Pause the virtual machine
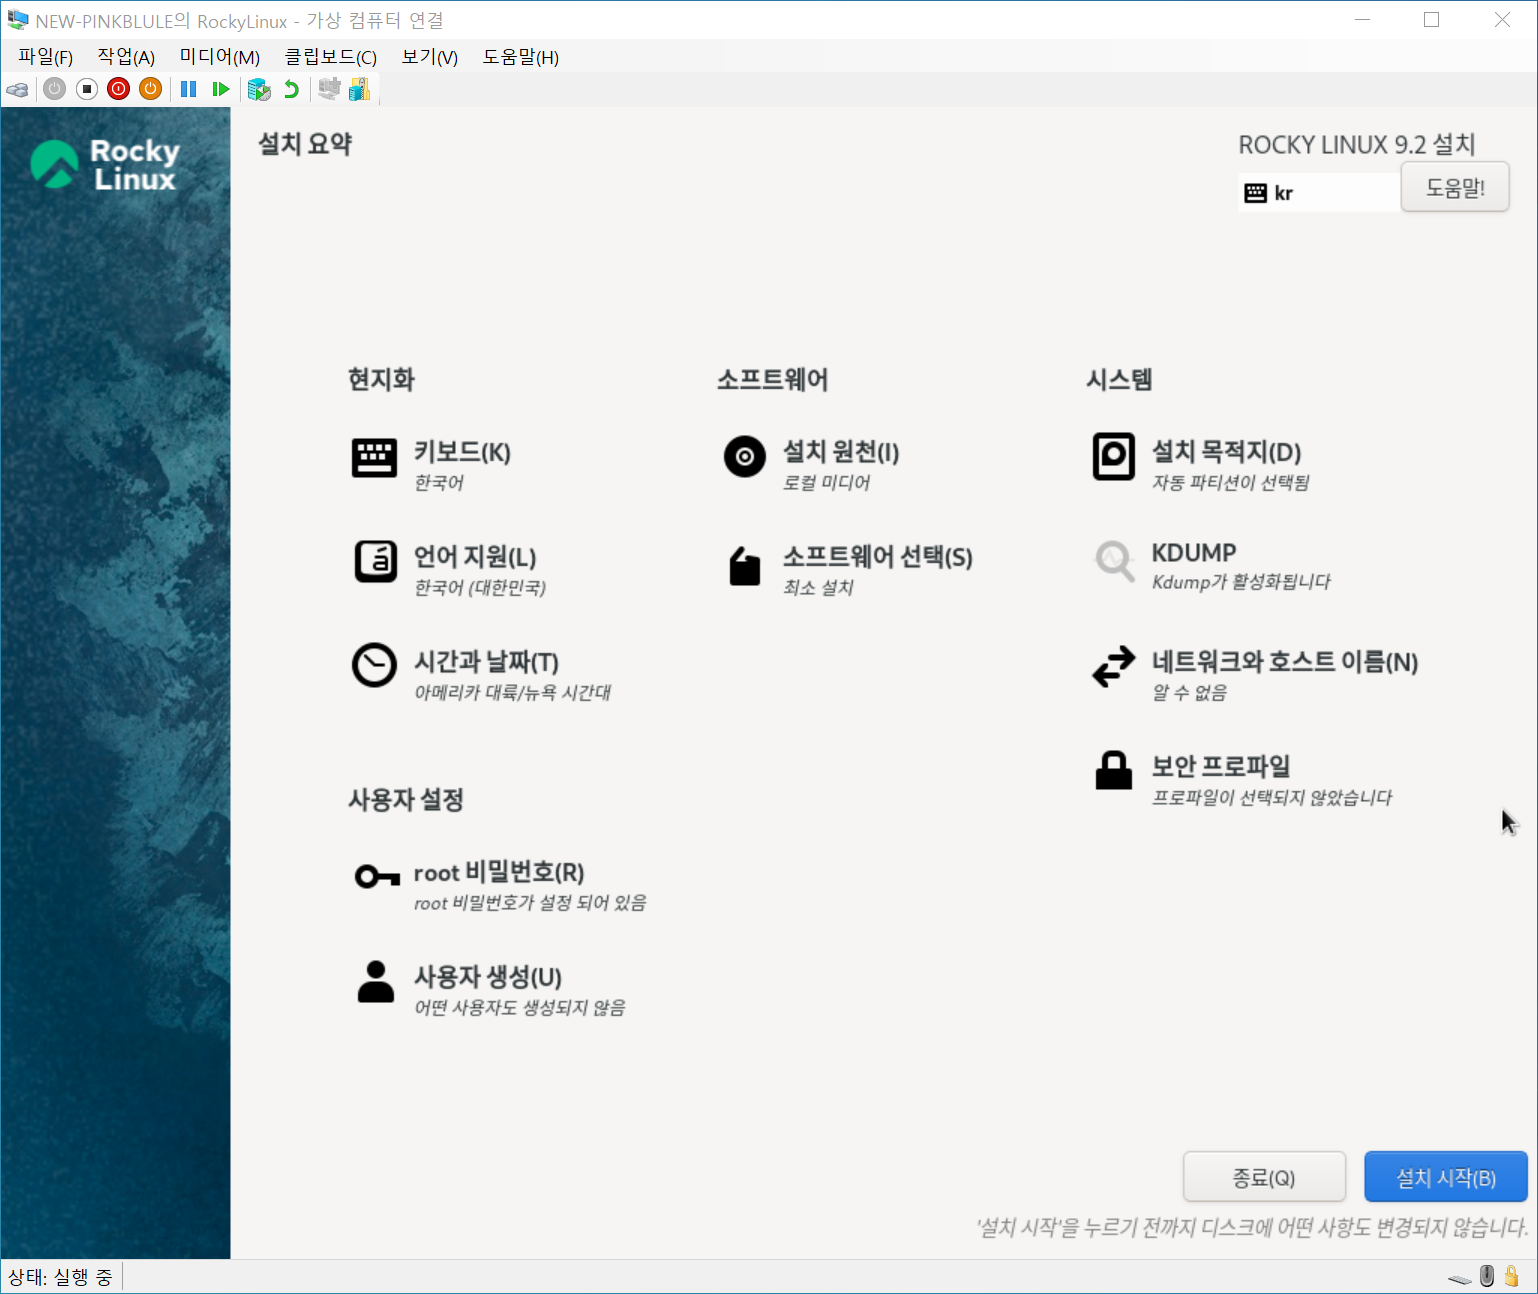 click(188, 89)
